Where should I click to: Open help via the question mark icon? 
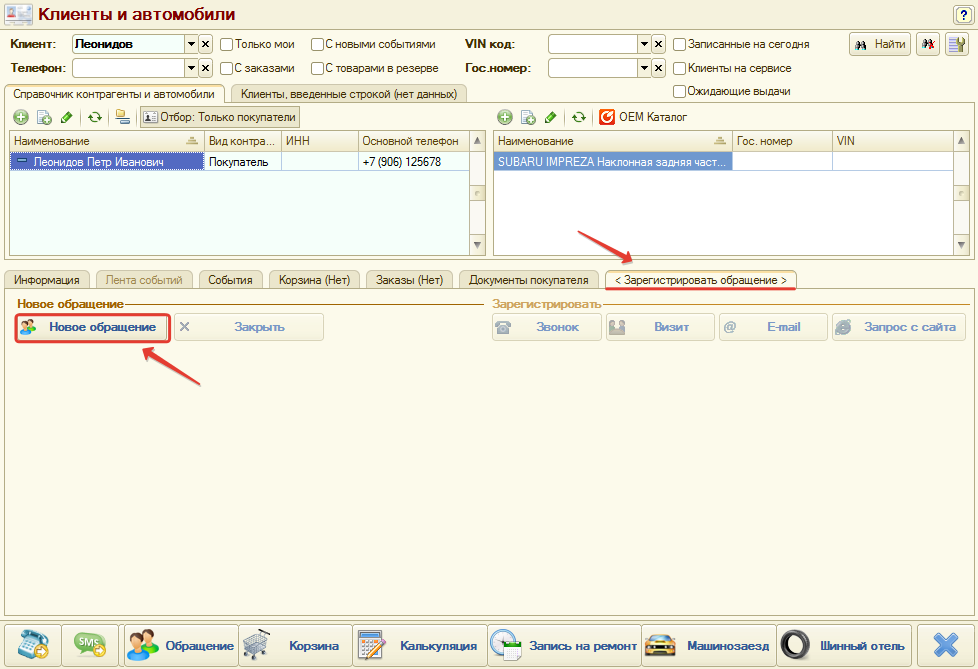[x=962, y=14]
